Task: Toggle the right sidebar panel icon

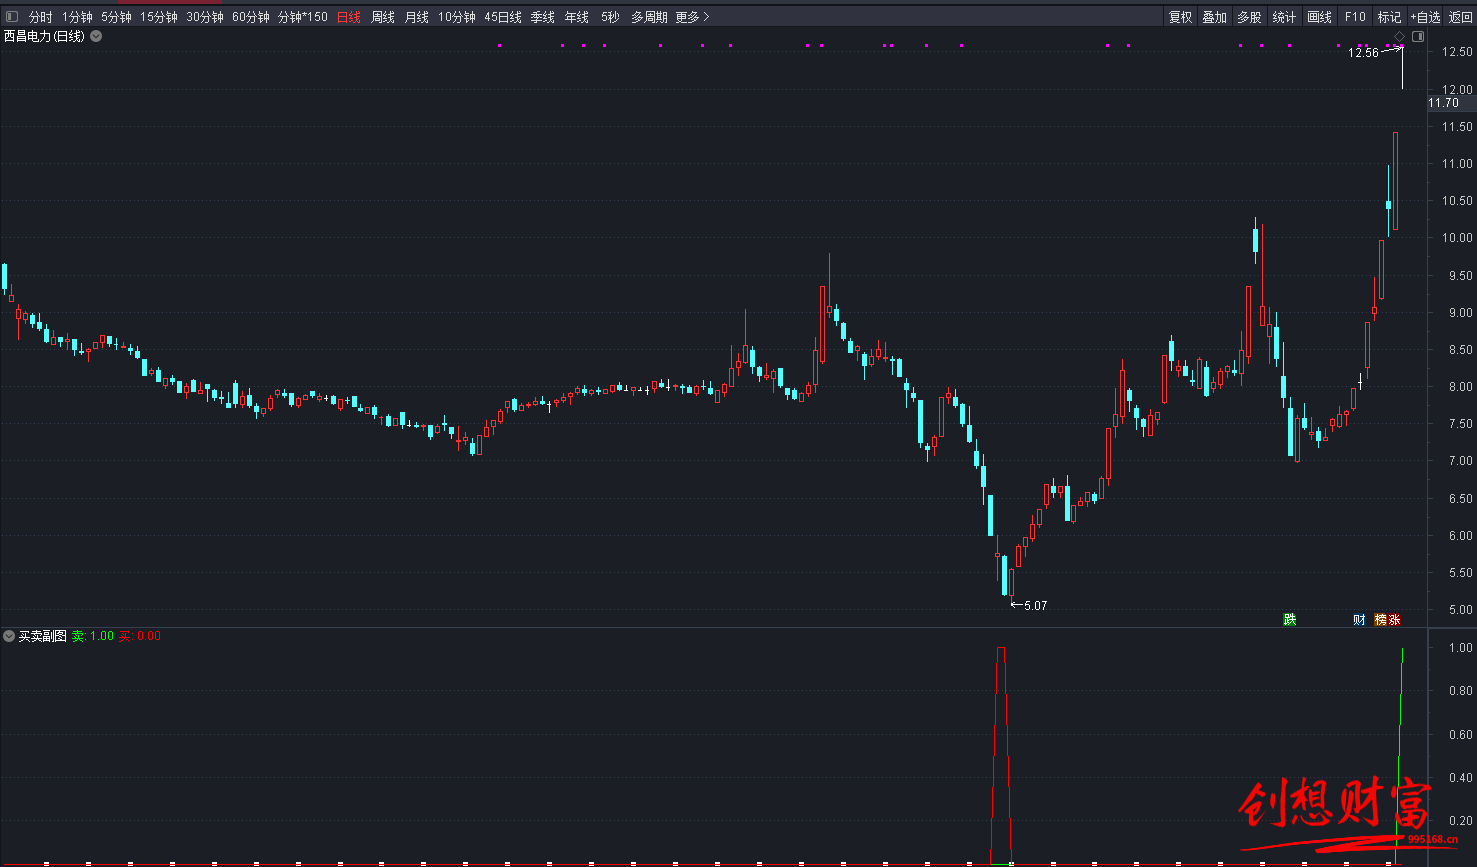Action: click(x=1418, y=36)
